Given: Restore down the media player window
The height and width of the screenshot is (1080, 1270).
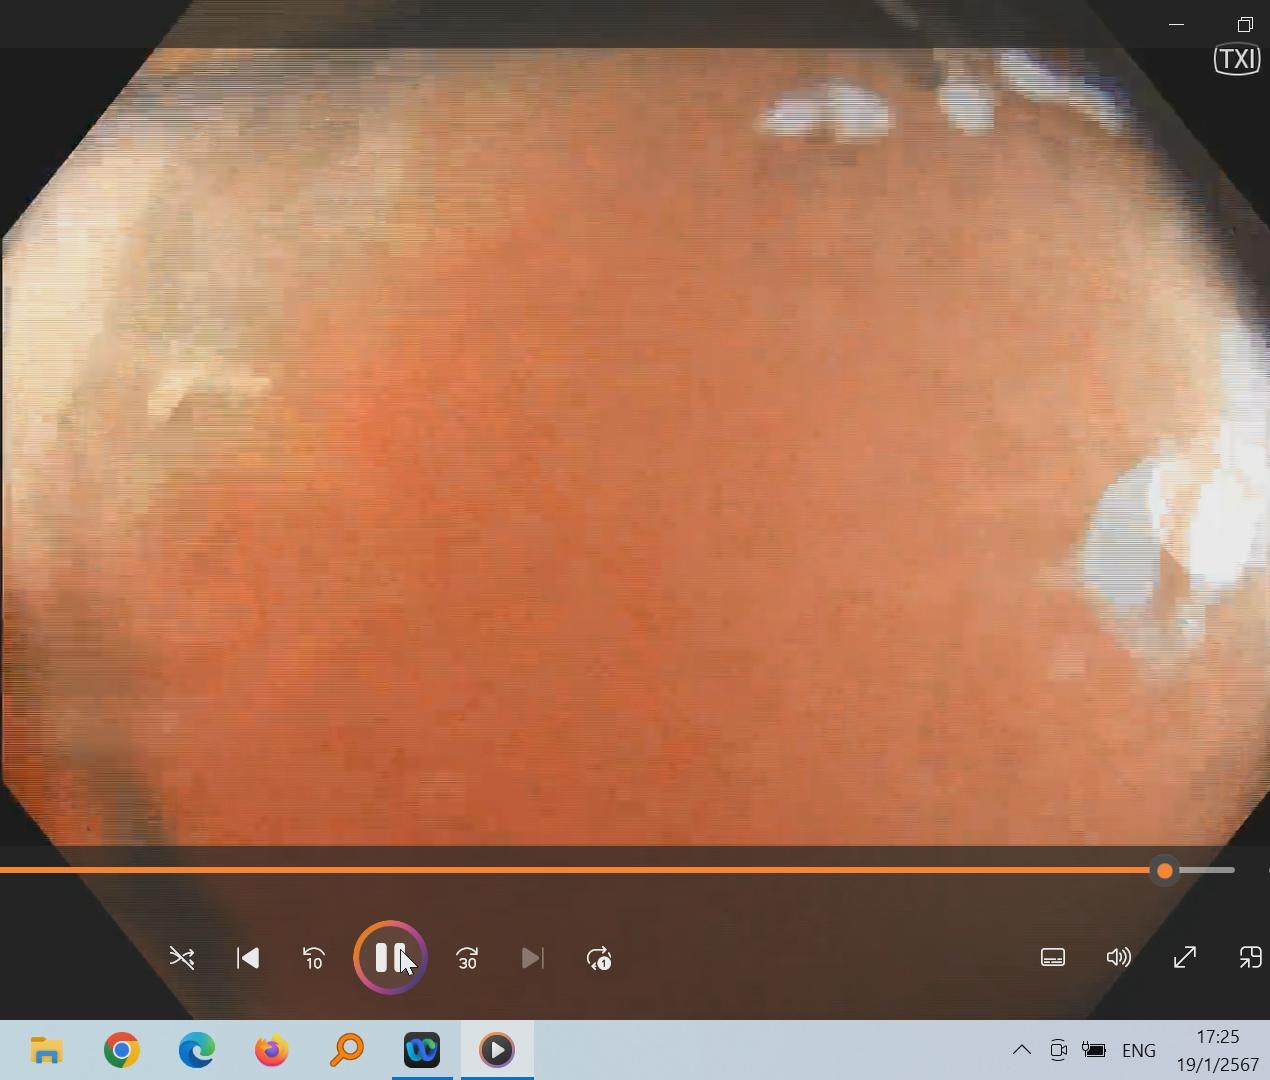Looking at the screenshot, I should pos(1245,24).
